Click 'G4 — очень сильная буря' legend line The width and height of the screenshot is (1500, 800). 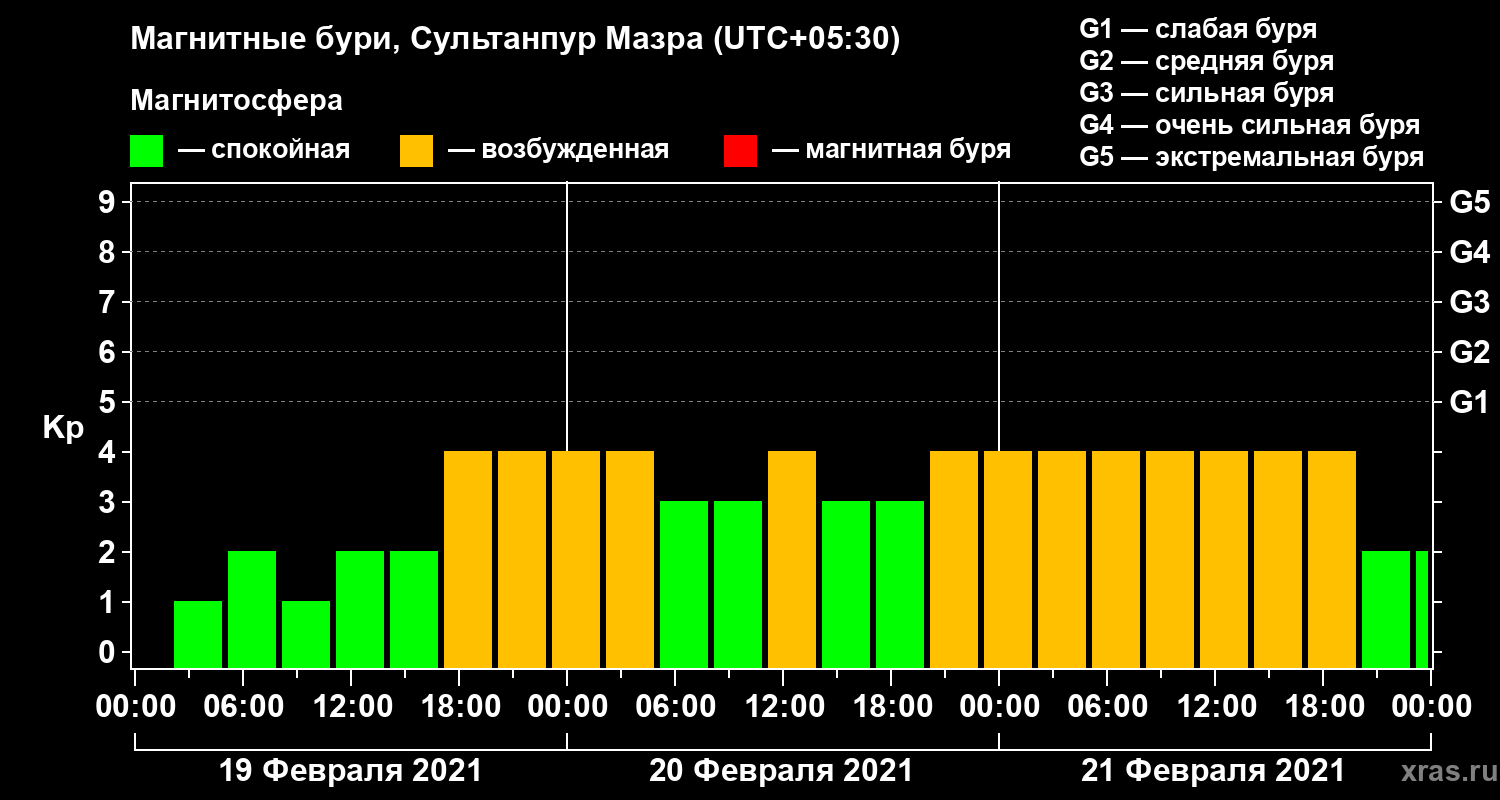[x=1249, y=125]
